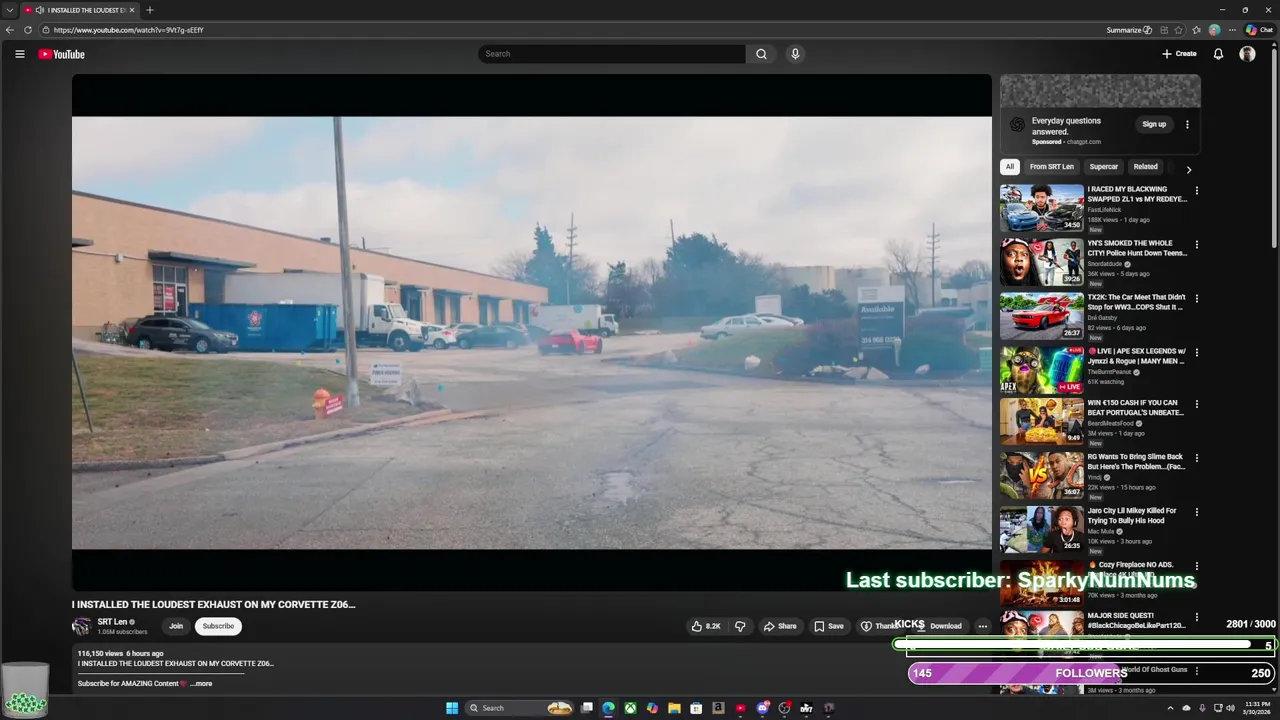Save the video to a playlist

828,626
